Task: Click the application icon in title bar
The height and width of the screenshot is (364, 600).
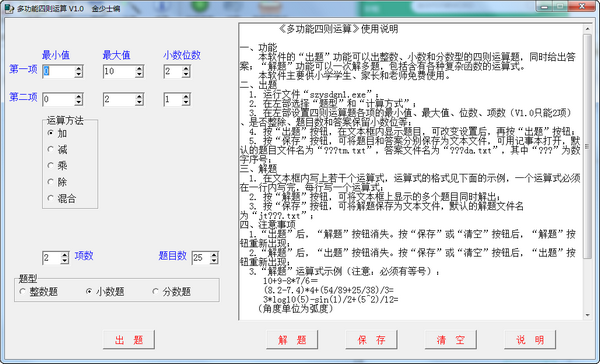Action: (9, 8)
